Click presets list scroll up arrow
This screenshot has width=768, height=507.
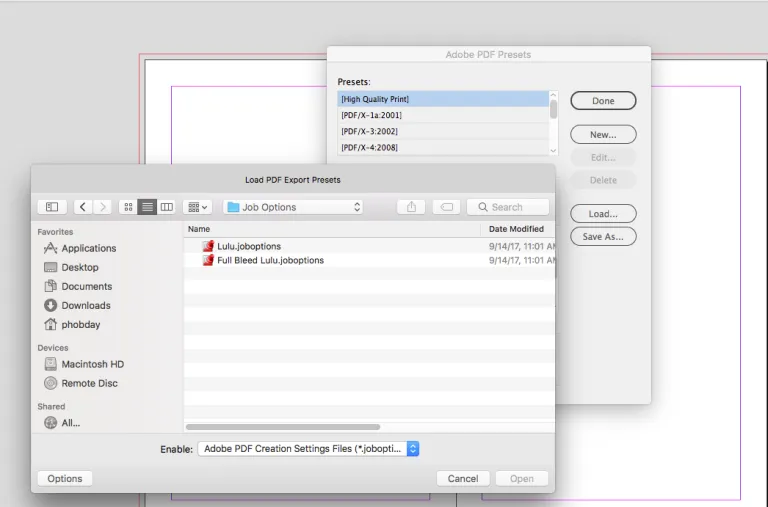(553, 95)
